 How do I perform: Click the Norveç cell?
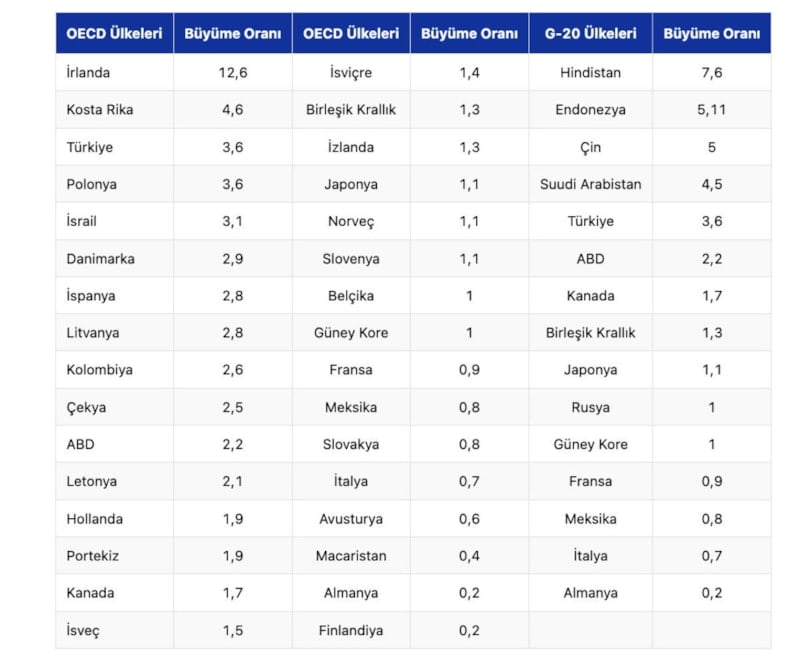tap(350, 221)
